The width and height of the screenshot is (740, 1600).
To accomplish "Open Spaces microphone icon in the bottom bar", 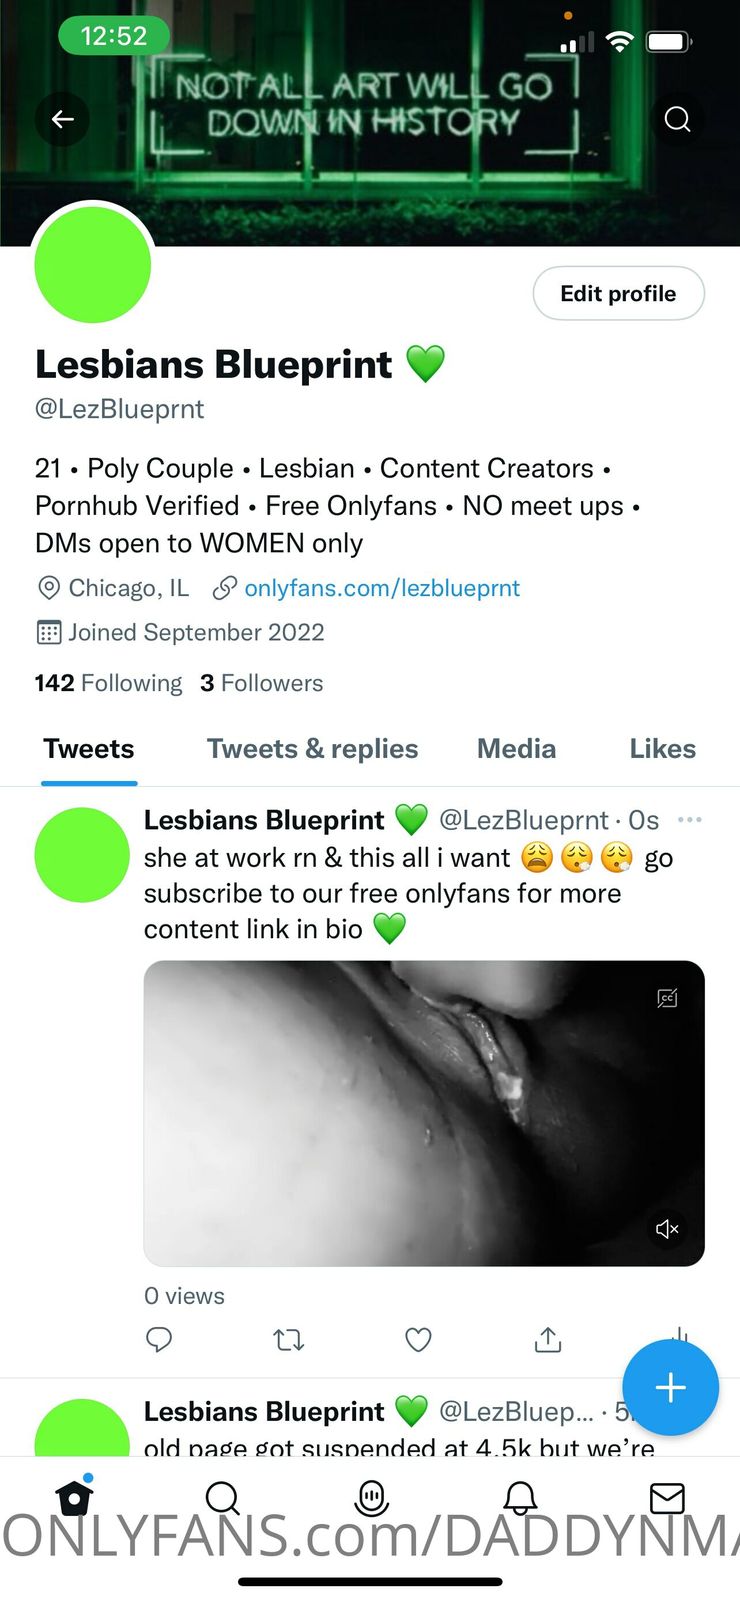I will 371,1497.
